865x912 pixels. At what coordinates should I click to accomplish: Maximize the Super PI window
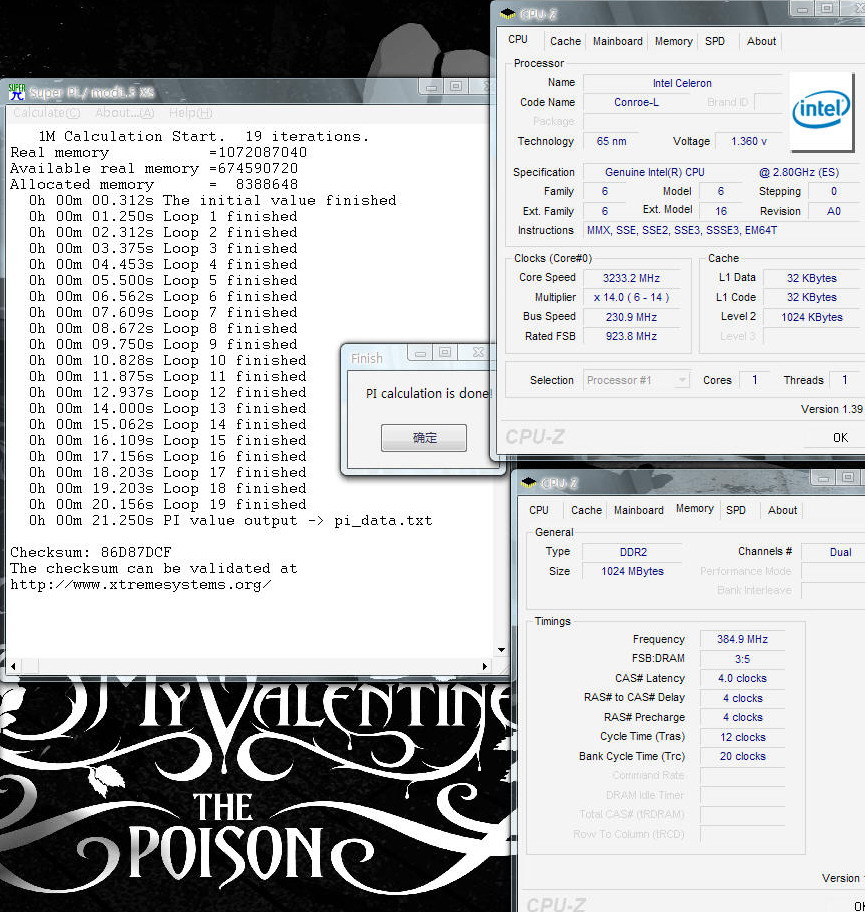tap(456, 86)
